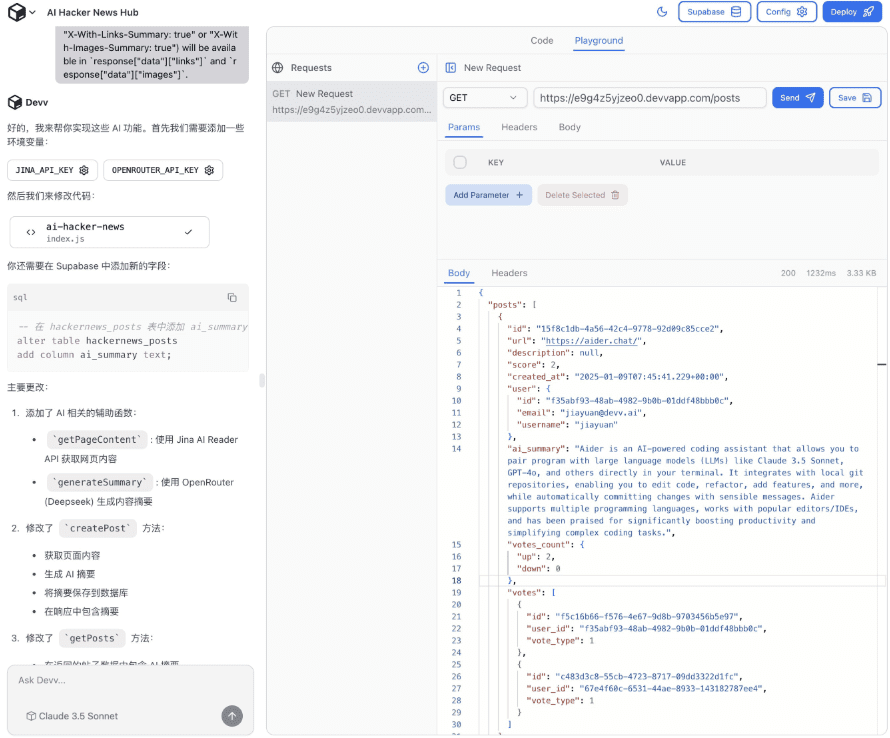This screenshot has width=890, height=738.
Task: Open the GET HTTP method dropdown
Action: click(484, 98)
